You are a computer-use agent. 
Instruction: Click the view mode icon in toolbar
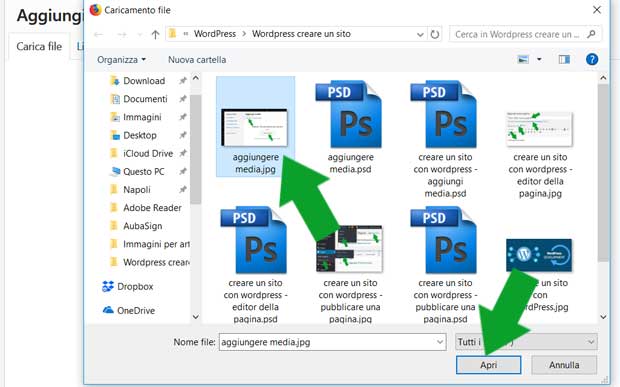point(523,60)
